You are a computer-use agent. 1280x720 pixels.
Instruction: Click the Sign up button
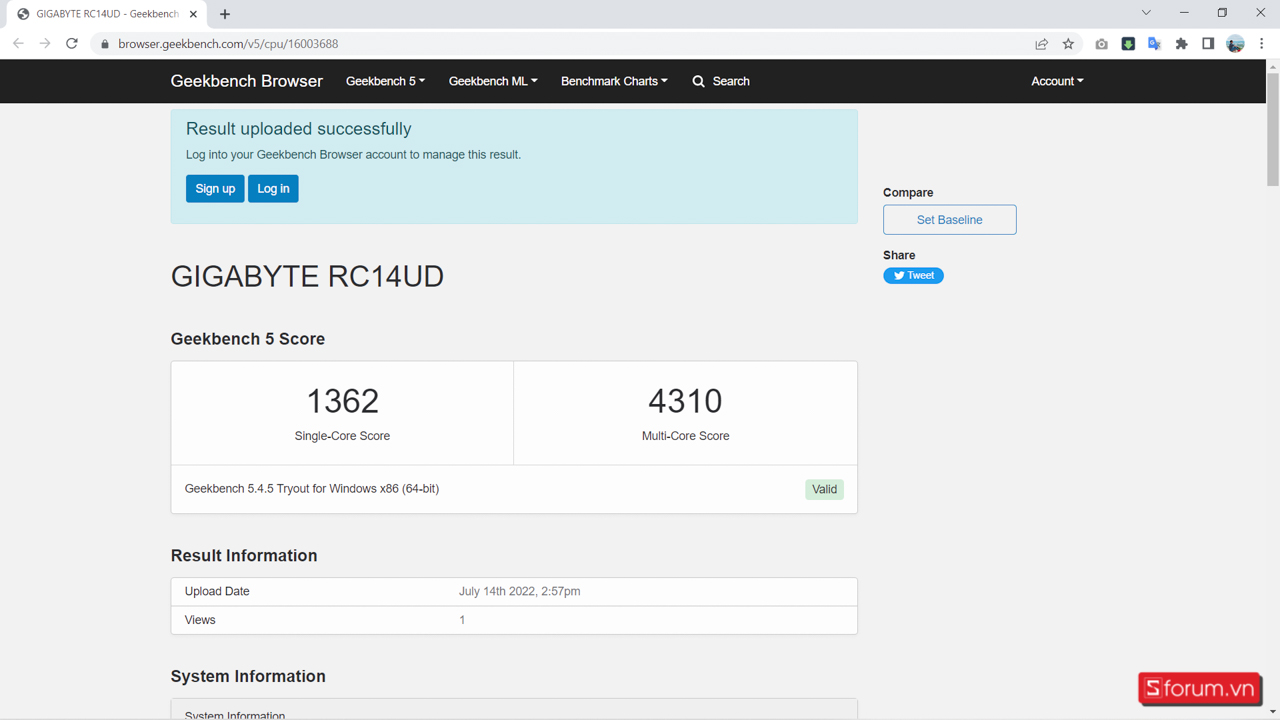(x=215, y=189)
